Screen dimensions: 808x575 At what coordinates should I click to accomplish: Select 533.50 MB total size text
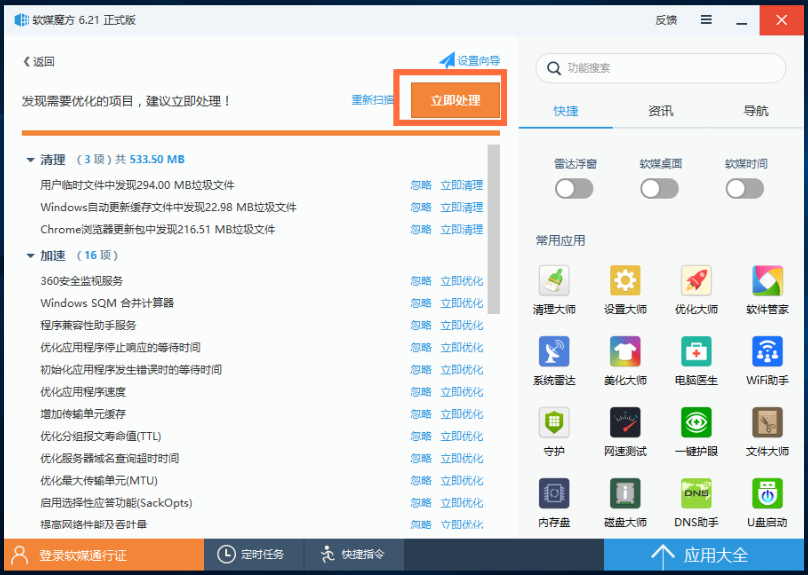[x=157, y=159]
